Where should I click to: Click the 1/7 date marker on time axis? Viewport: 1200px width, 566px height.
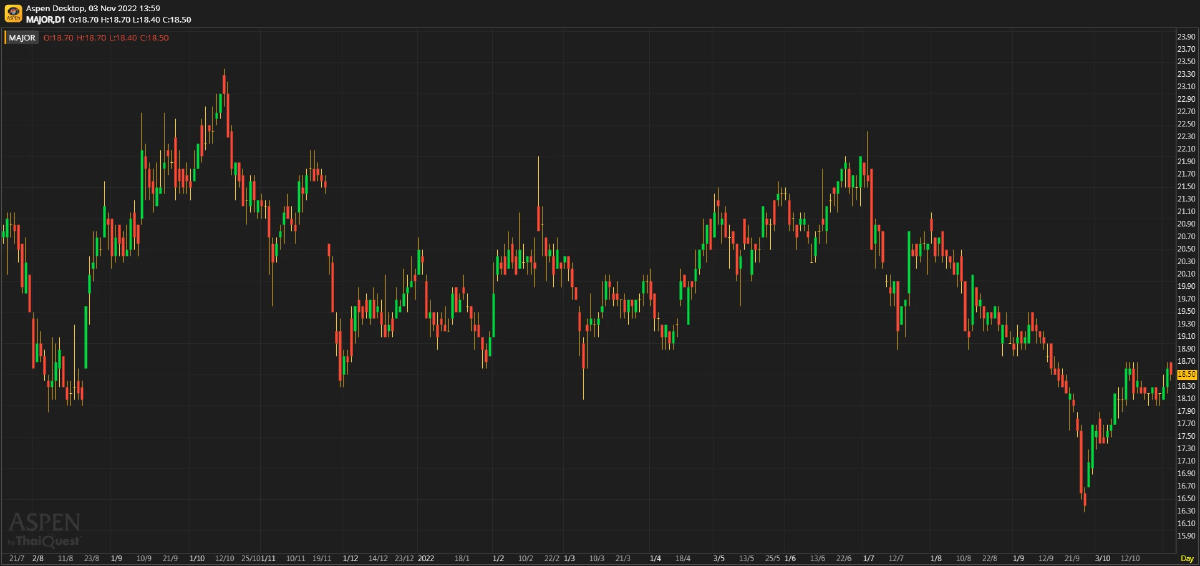[869, 557]
